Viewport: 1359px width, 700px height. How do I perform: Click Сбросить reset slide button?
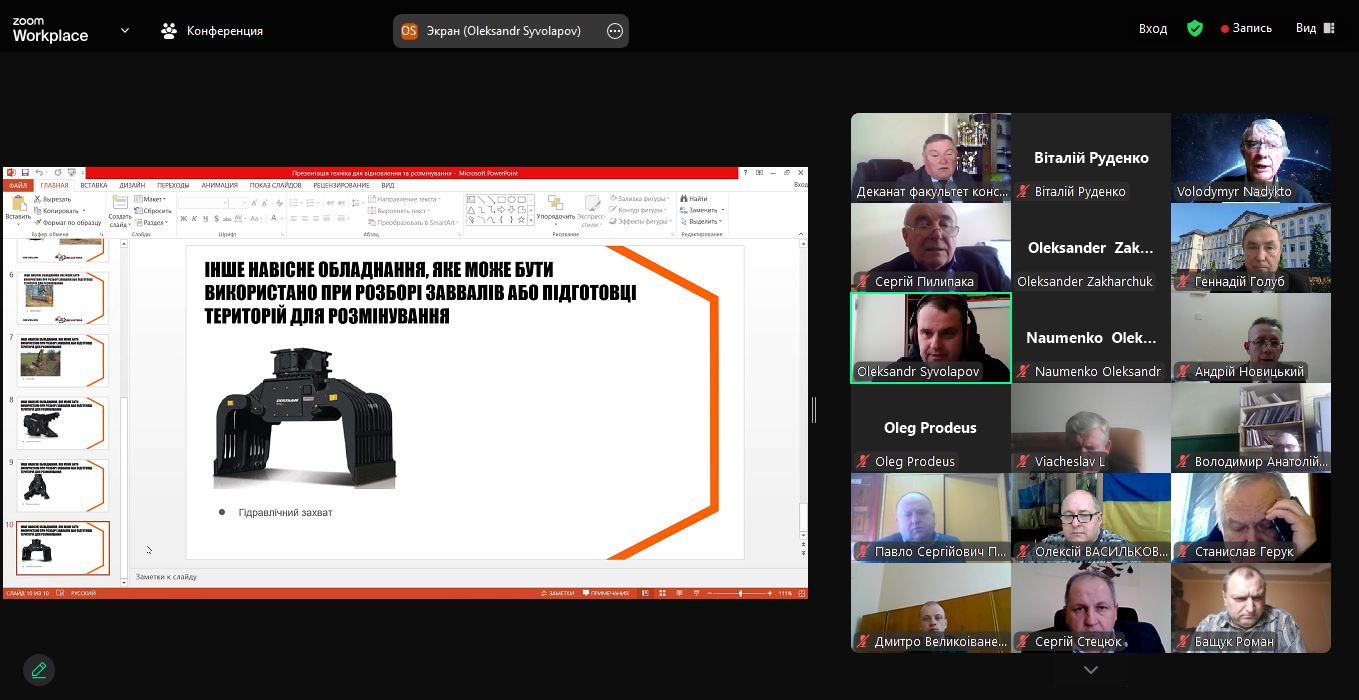(153, 211)
